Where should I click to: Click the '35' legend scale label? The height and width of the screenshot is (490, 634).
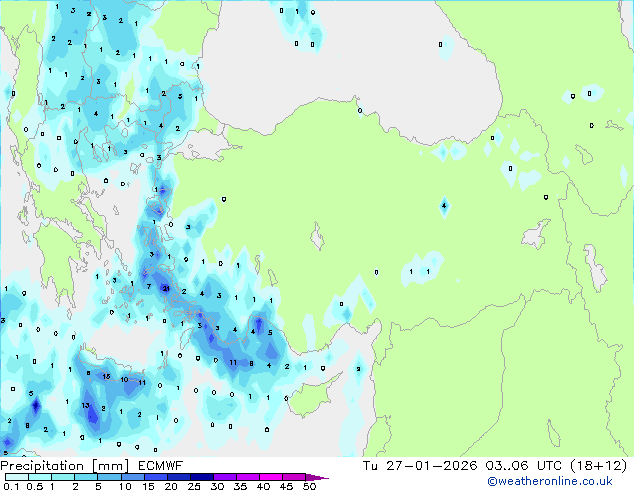pyautogui.click(x=240, y=486)
